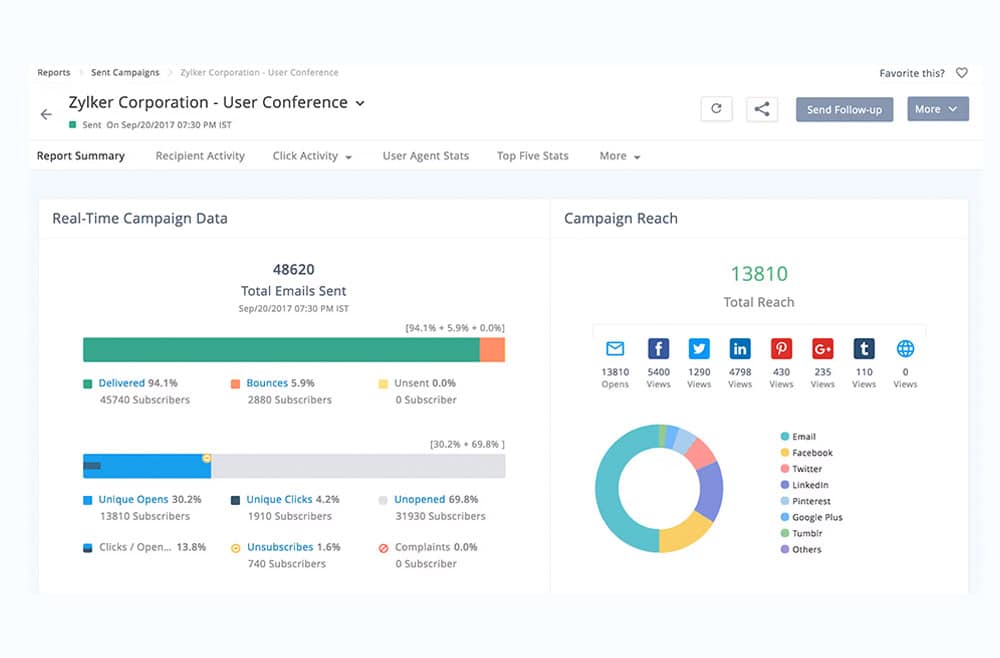This screenshot has height=658, width=1000.
Task: Toggle LinkedIn legend entry
Action: coord(804,485)
